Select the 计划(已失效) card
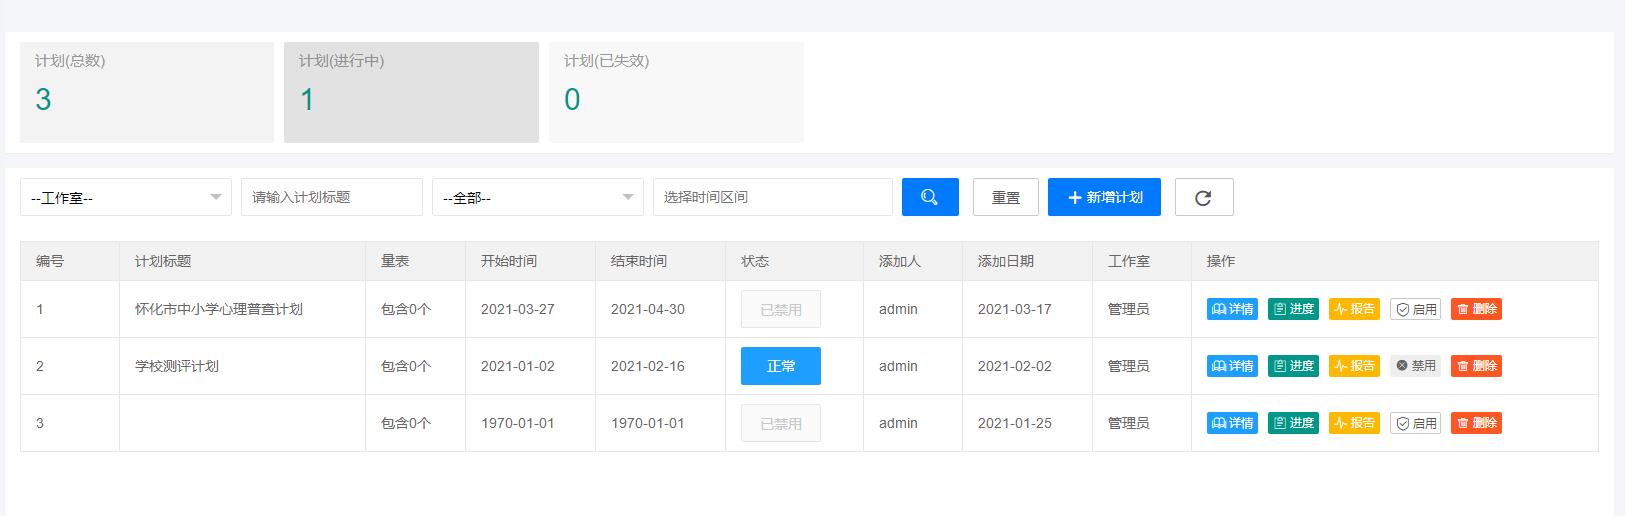1625x516 pixels. 676,92
